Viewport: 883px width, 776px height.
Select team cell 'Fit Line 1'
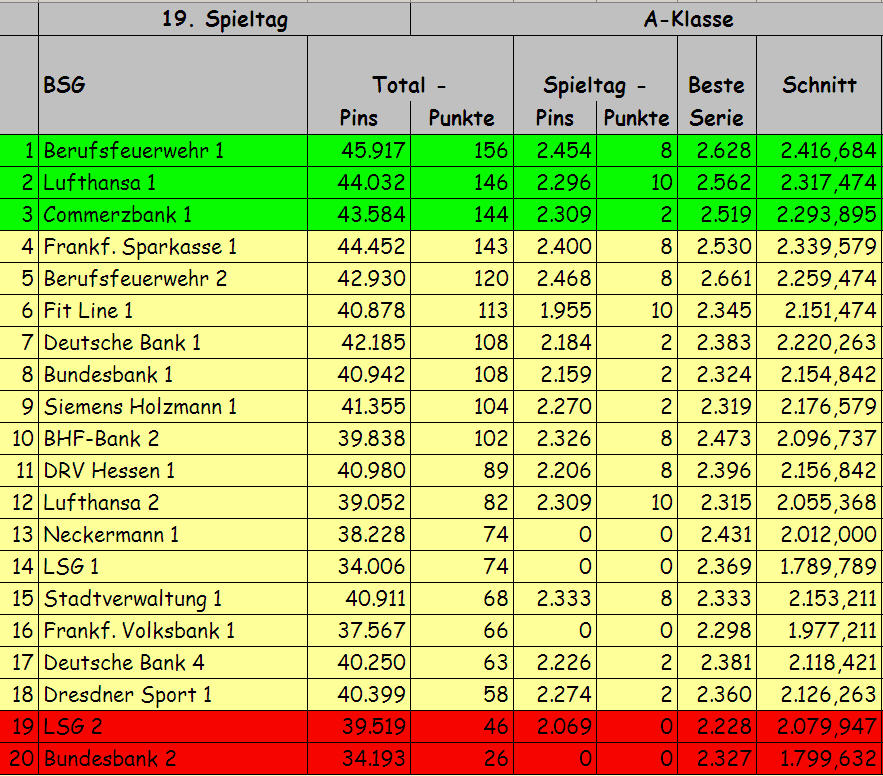coord(173,310)
